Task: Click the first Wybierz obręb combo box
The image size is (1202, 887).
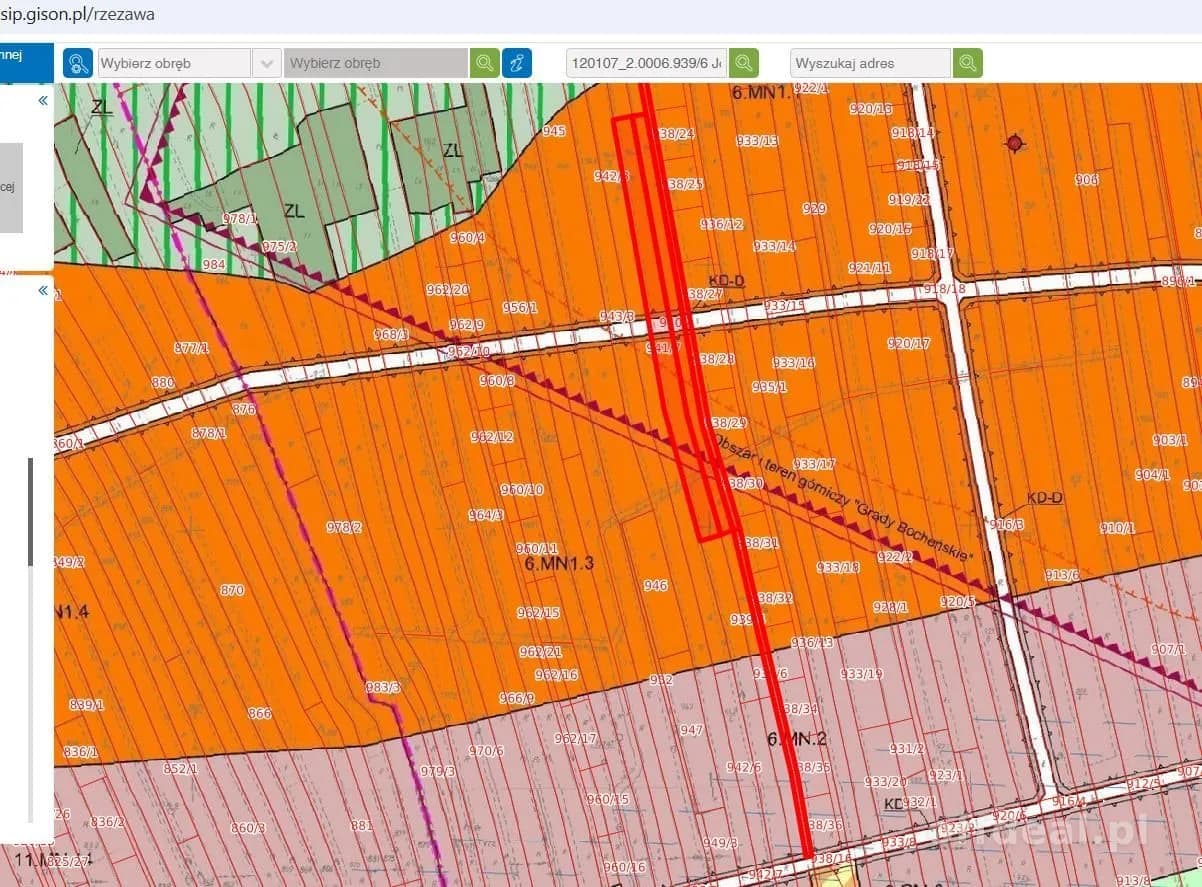Action: click(175, 63)
